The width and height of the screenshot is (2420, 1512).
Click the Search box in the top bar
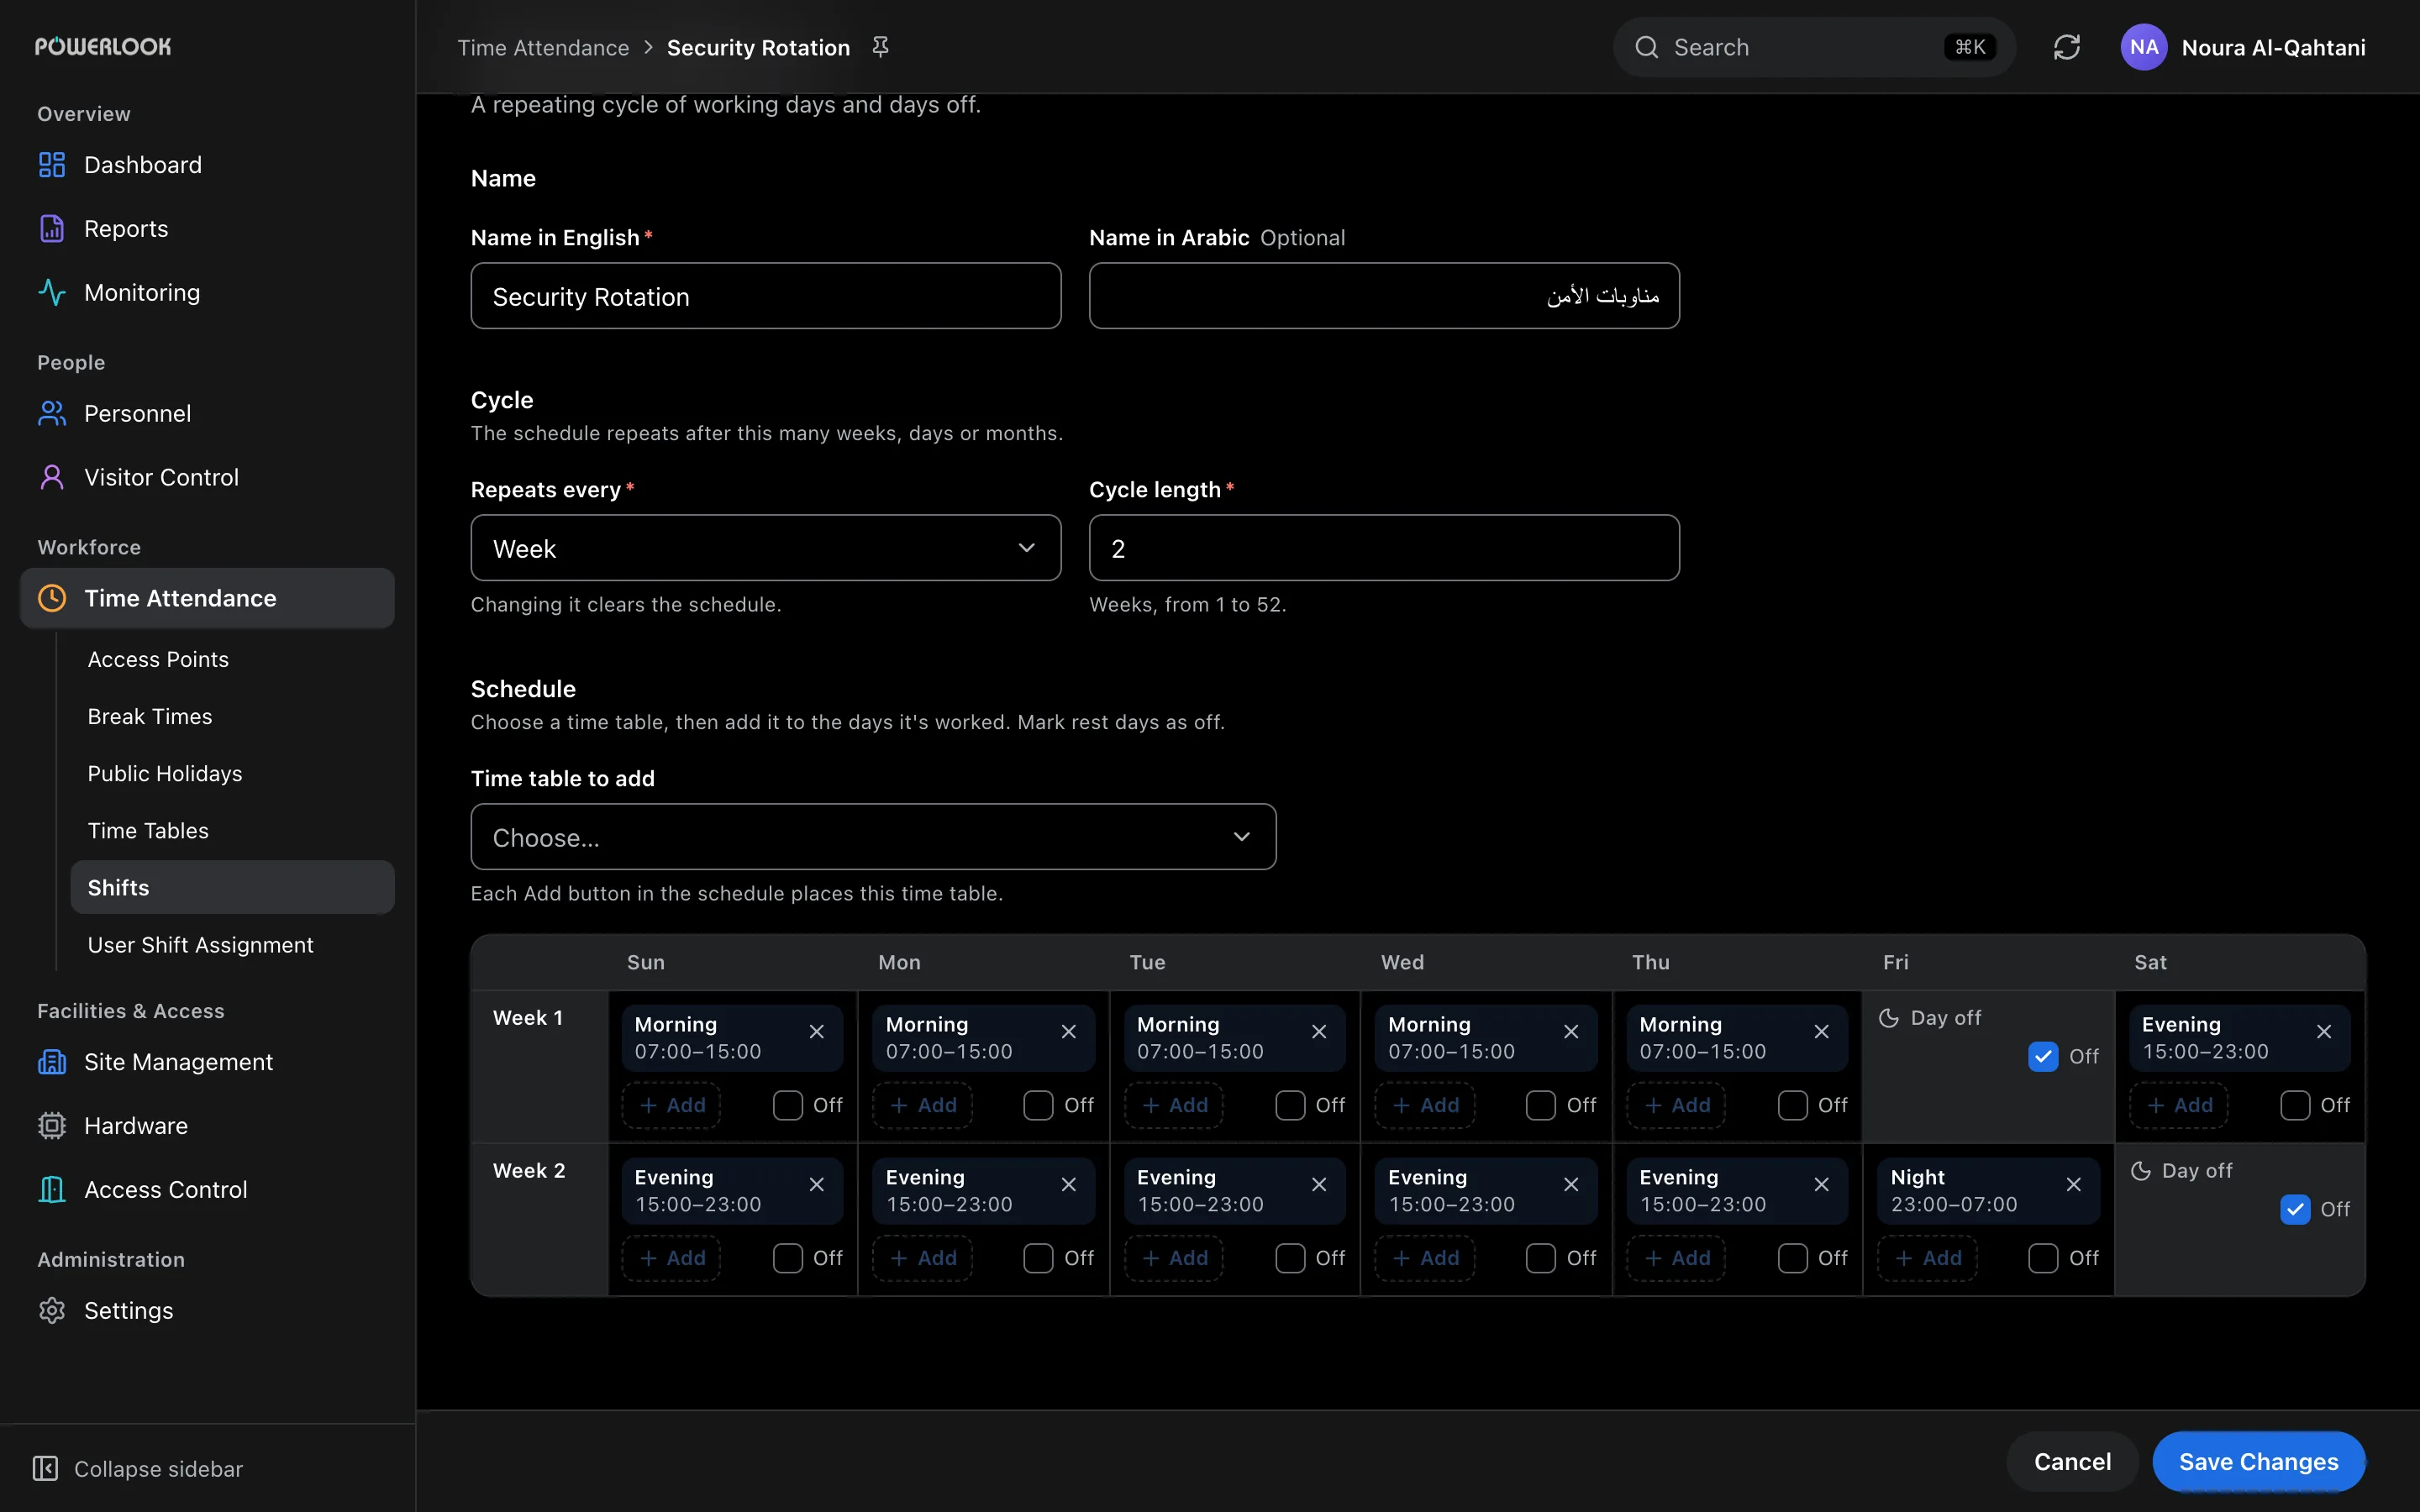(x=1814, y=47)
